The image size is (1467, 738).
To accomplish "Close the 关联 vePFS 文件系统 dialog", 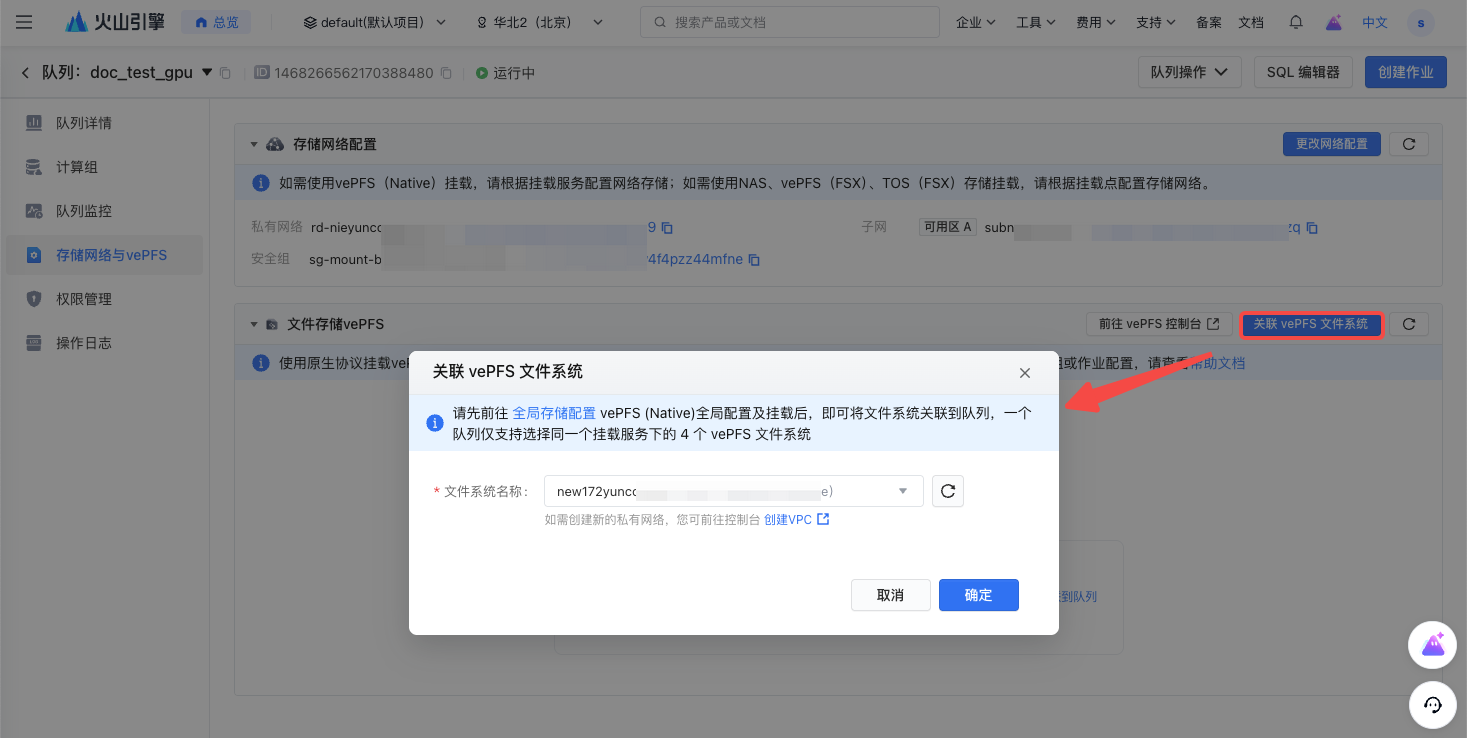I will point(1025,373).
